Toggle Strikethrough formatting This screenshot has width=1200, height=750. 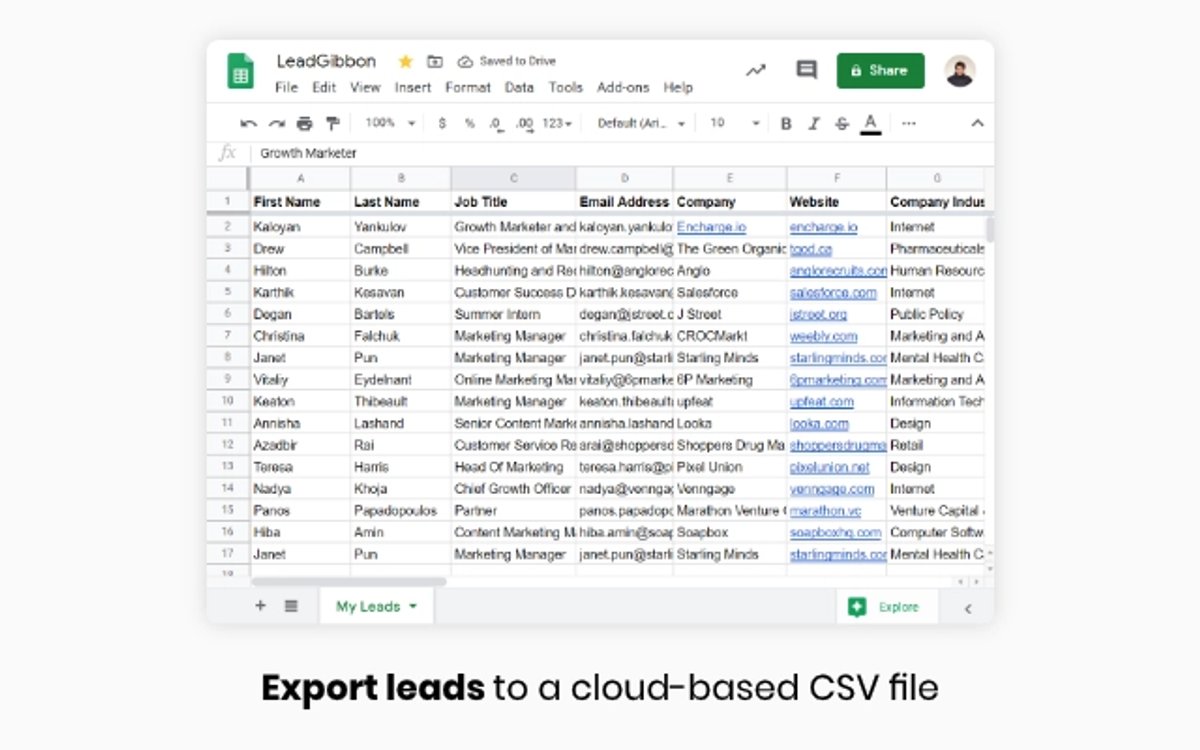tap(842, 123)
